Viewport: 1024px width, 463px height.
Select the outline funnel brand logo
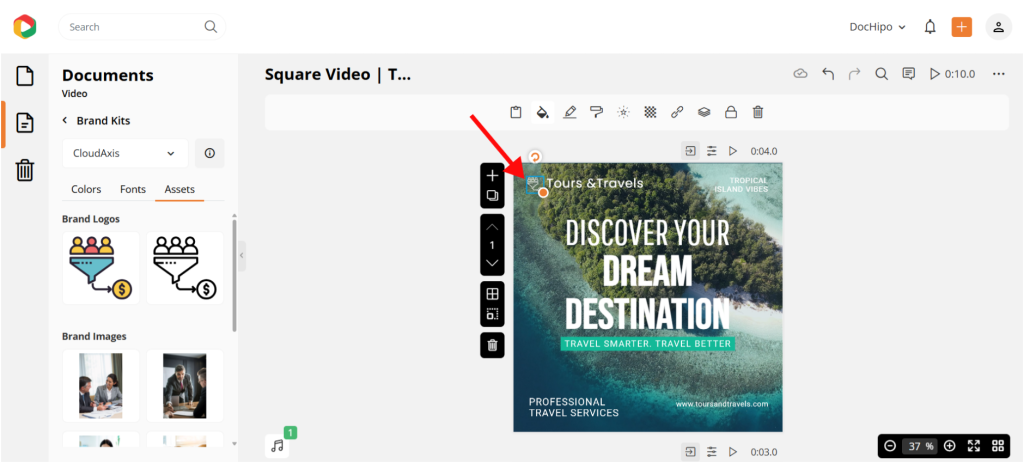point(185,268)
